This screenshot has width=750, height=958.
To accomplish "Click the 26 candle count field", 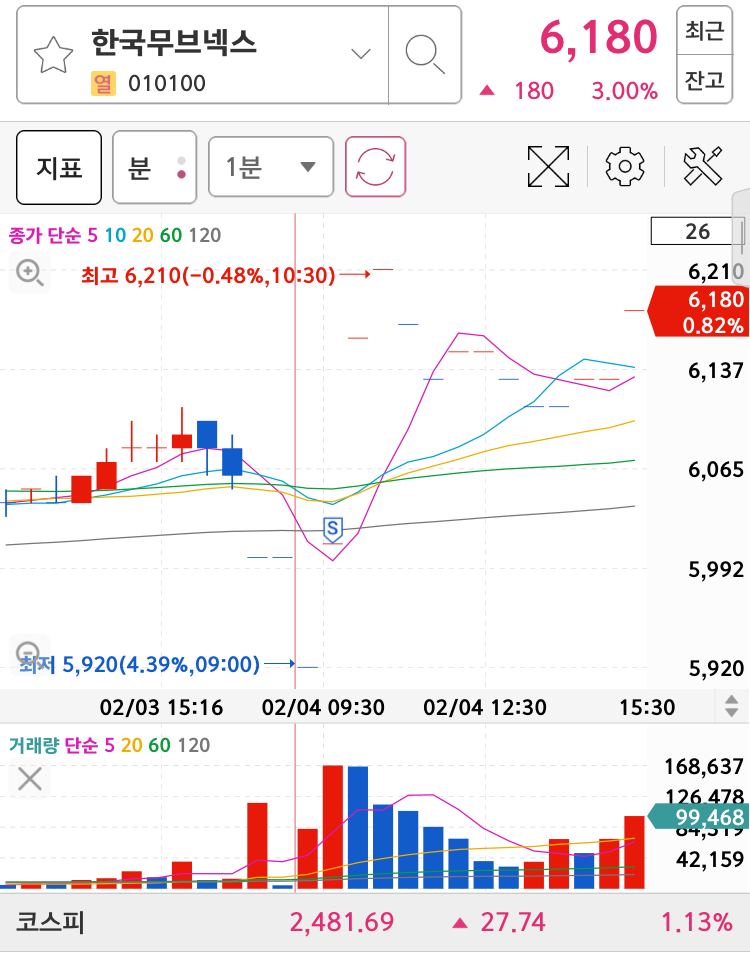I will click(697, 231).
